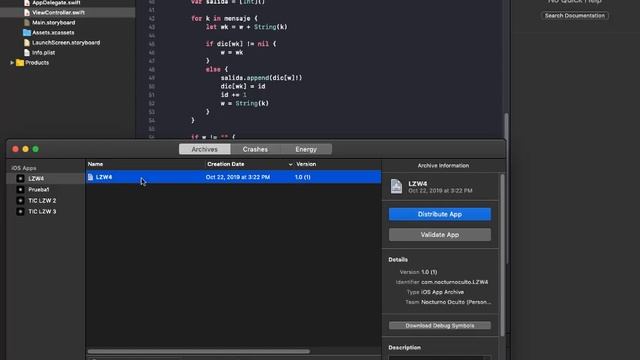640x360 pixels.
Task: Select Assets.xcassets in the navigator
Action: click(53, 33)
